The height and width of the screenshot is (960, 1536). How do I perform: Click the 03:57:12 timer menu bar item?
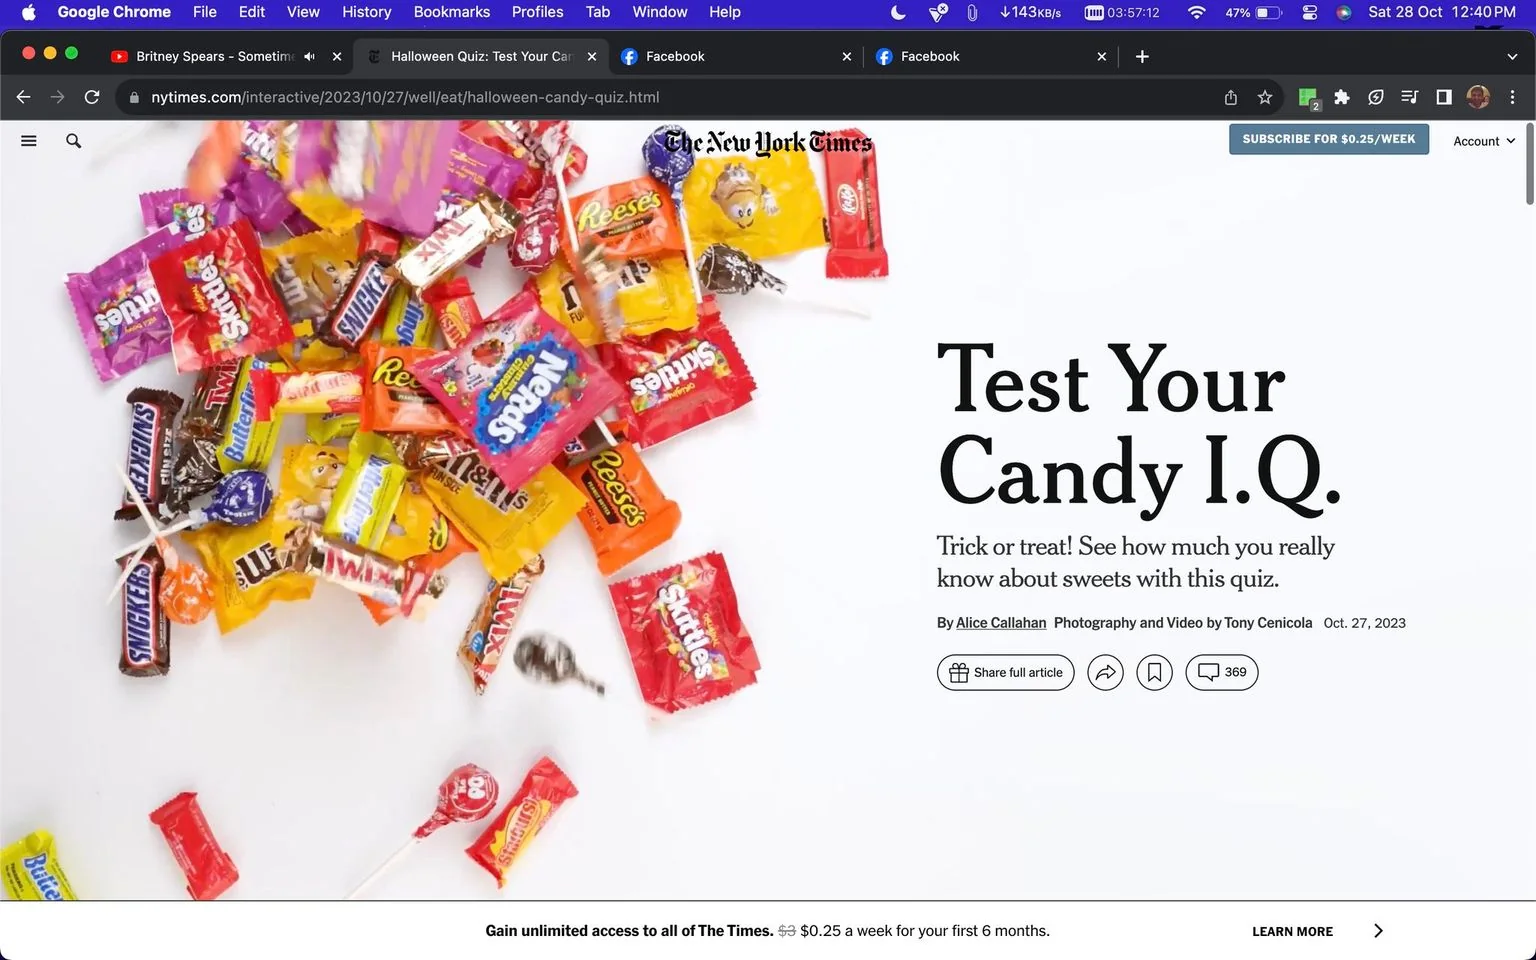(x=1122, y=12)
